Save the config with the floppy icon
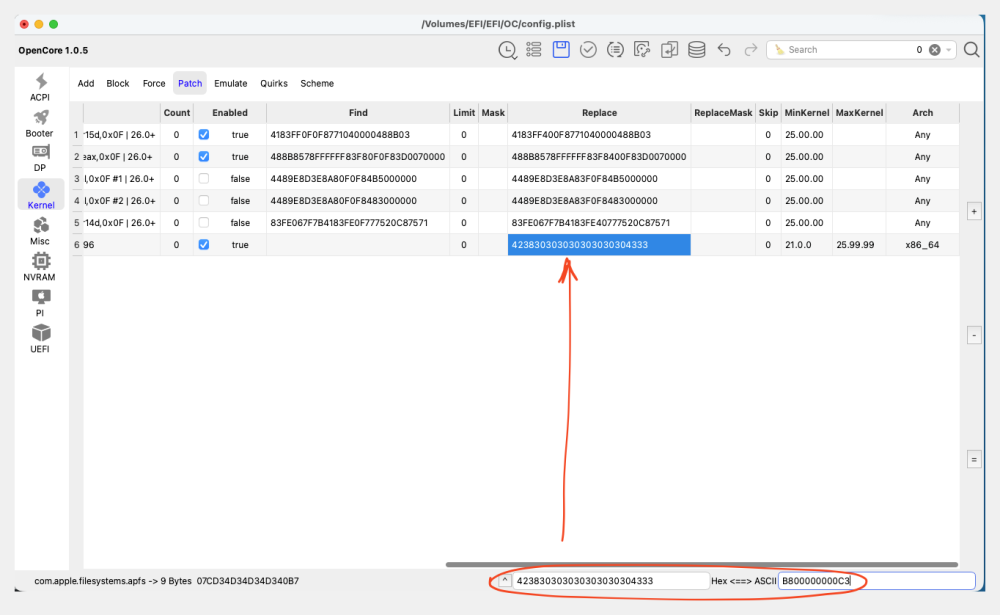1000x615 pixels. click(561, 50)
